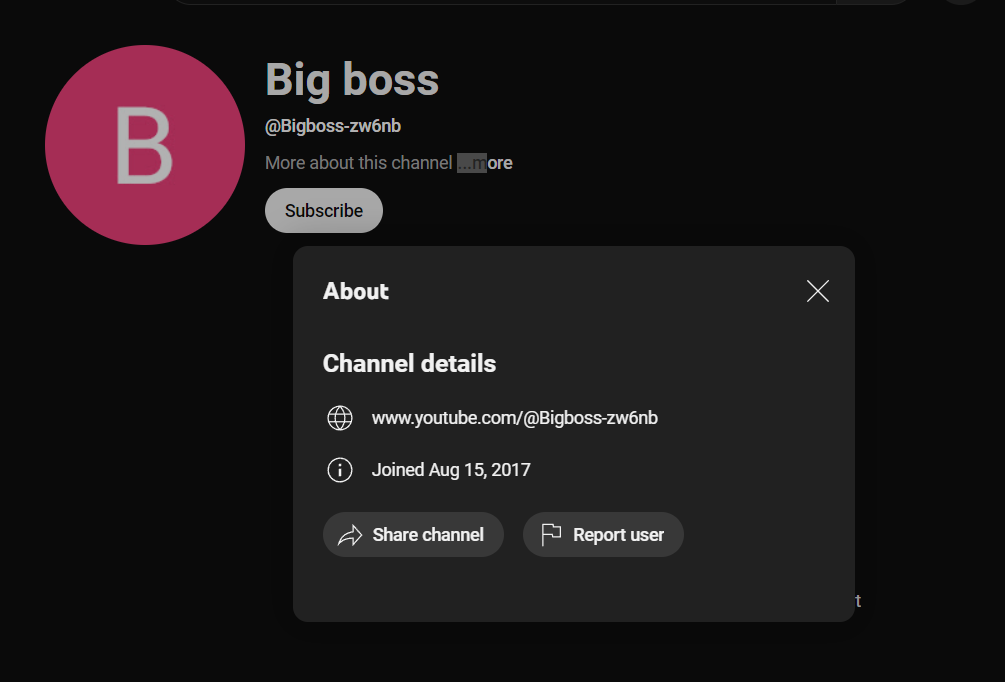This screenshot has width=1005, height=682.
Task: Click the Channel details heading
Action: coord(410,363)
